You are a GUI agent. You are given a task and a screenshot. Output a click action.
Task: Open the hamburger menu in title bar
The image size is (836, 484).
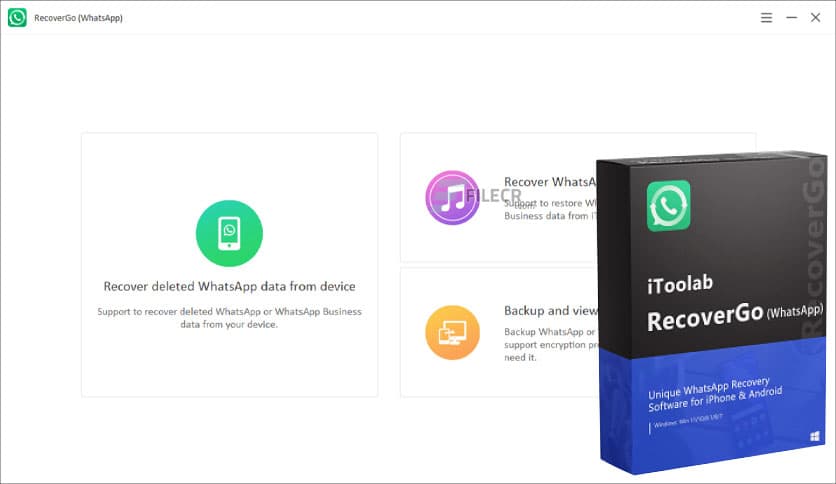(766, 18)
